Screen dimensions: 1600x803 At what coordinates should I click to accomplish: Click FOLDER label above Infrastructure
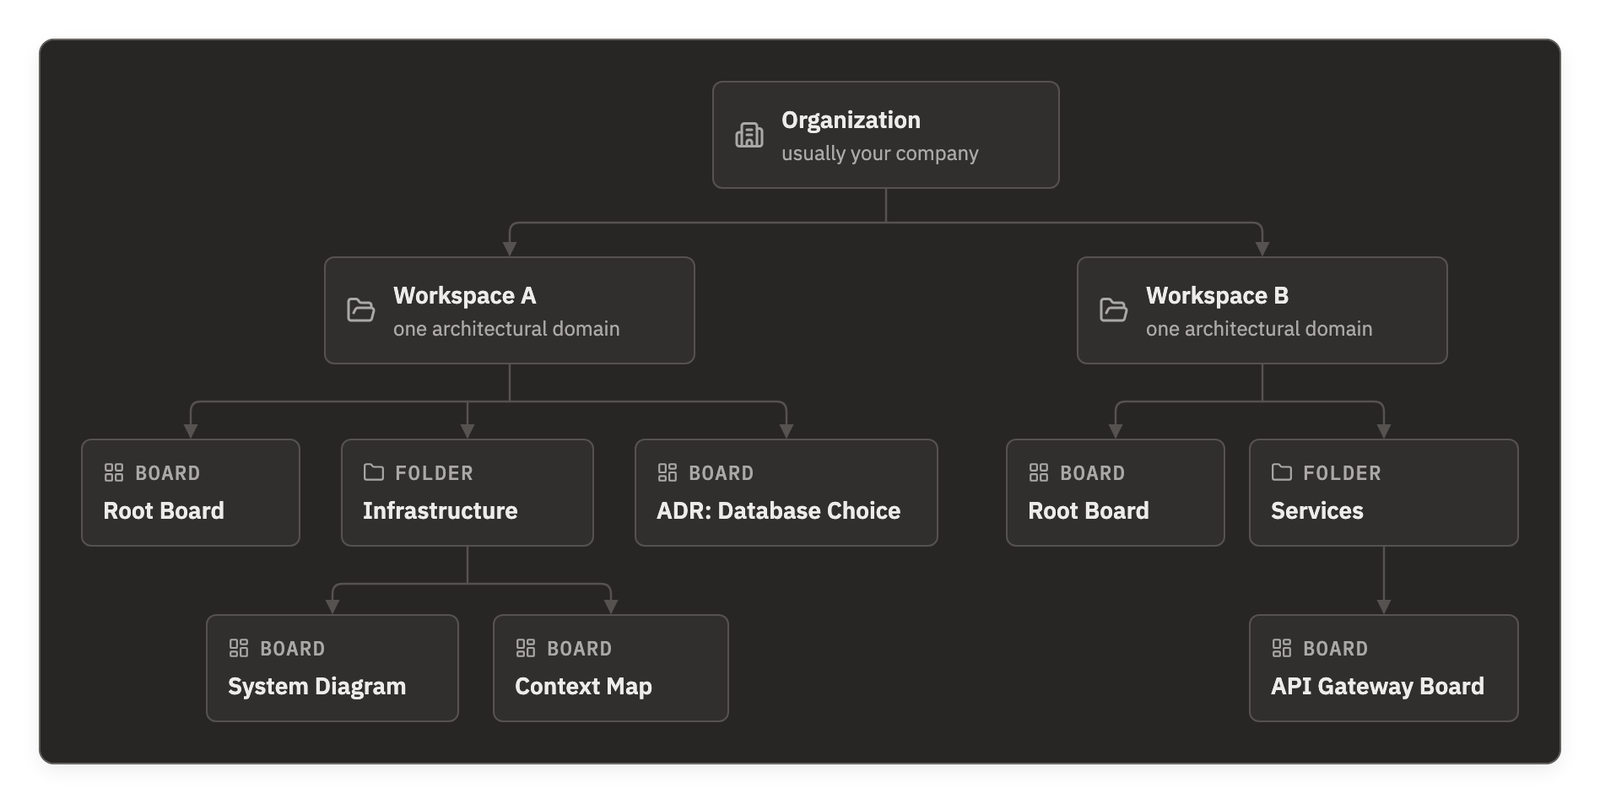[434, 473]
